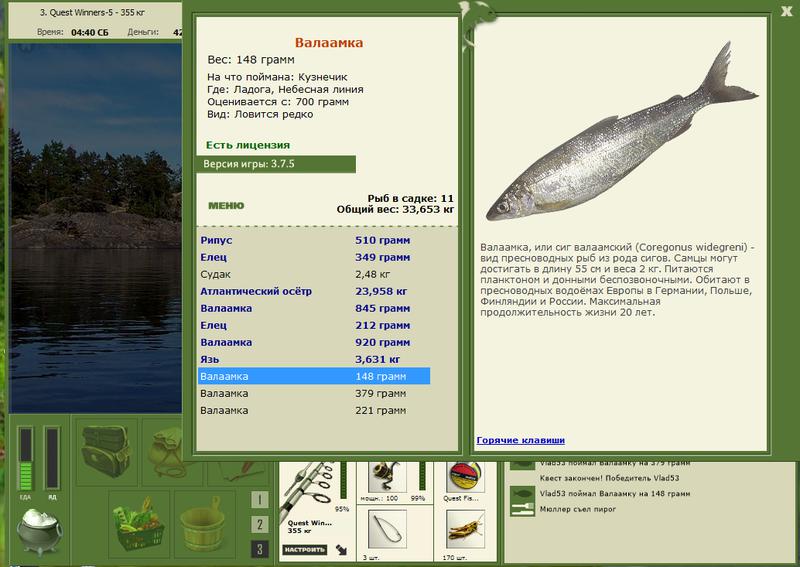This screenshot has height=567, width=800.
Task: Switch to tackle slot 2
Action: click(260, 524)
